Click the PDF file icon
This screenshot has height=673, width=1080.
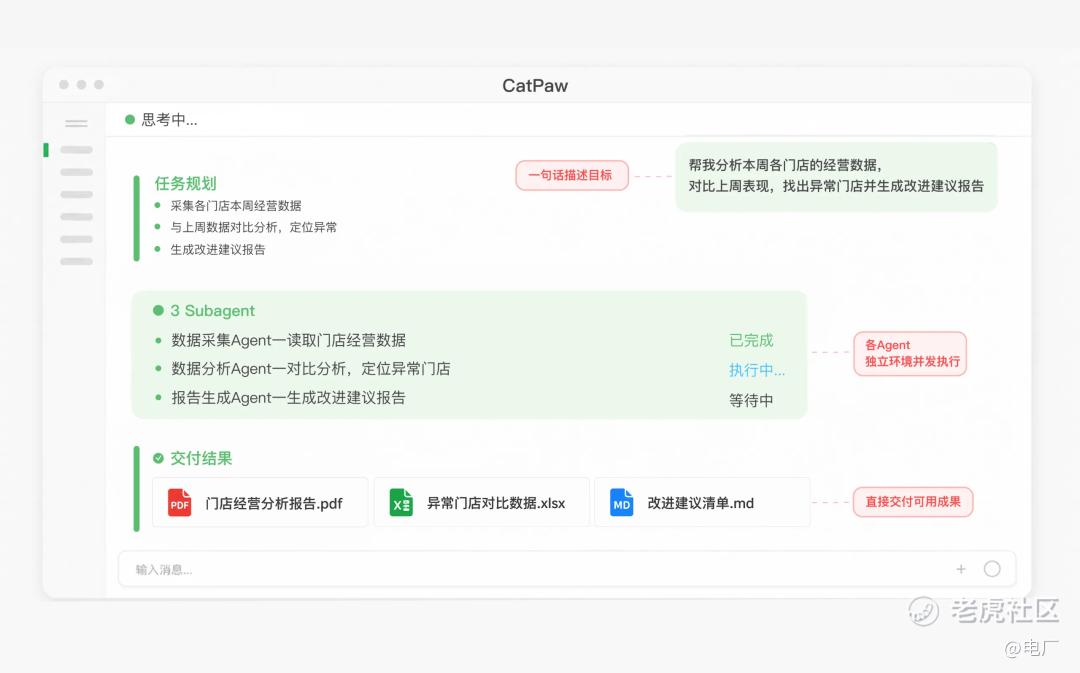coord(180,503)
